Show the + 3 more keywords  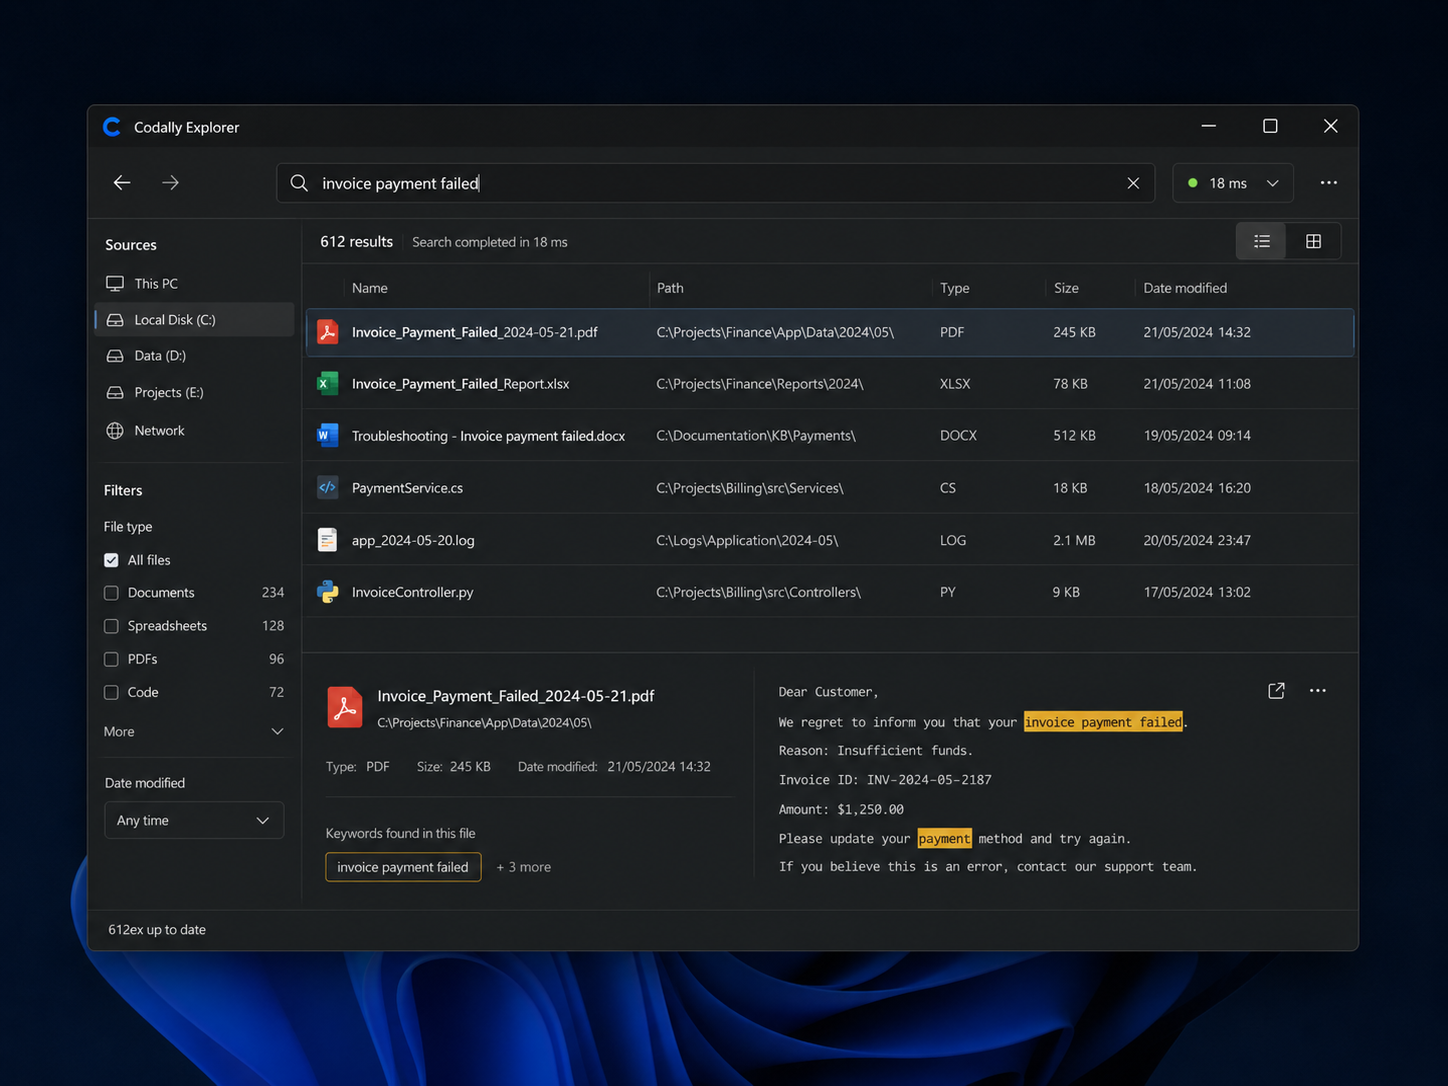(x=524, y=867)
